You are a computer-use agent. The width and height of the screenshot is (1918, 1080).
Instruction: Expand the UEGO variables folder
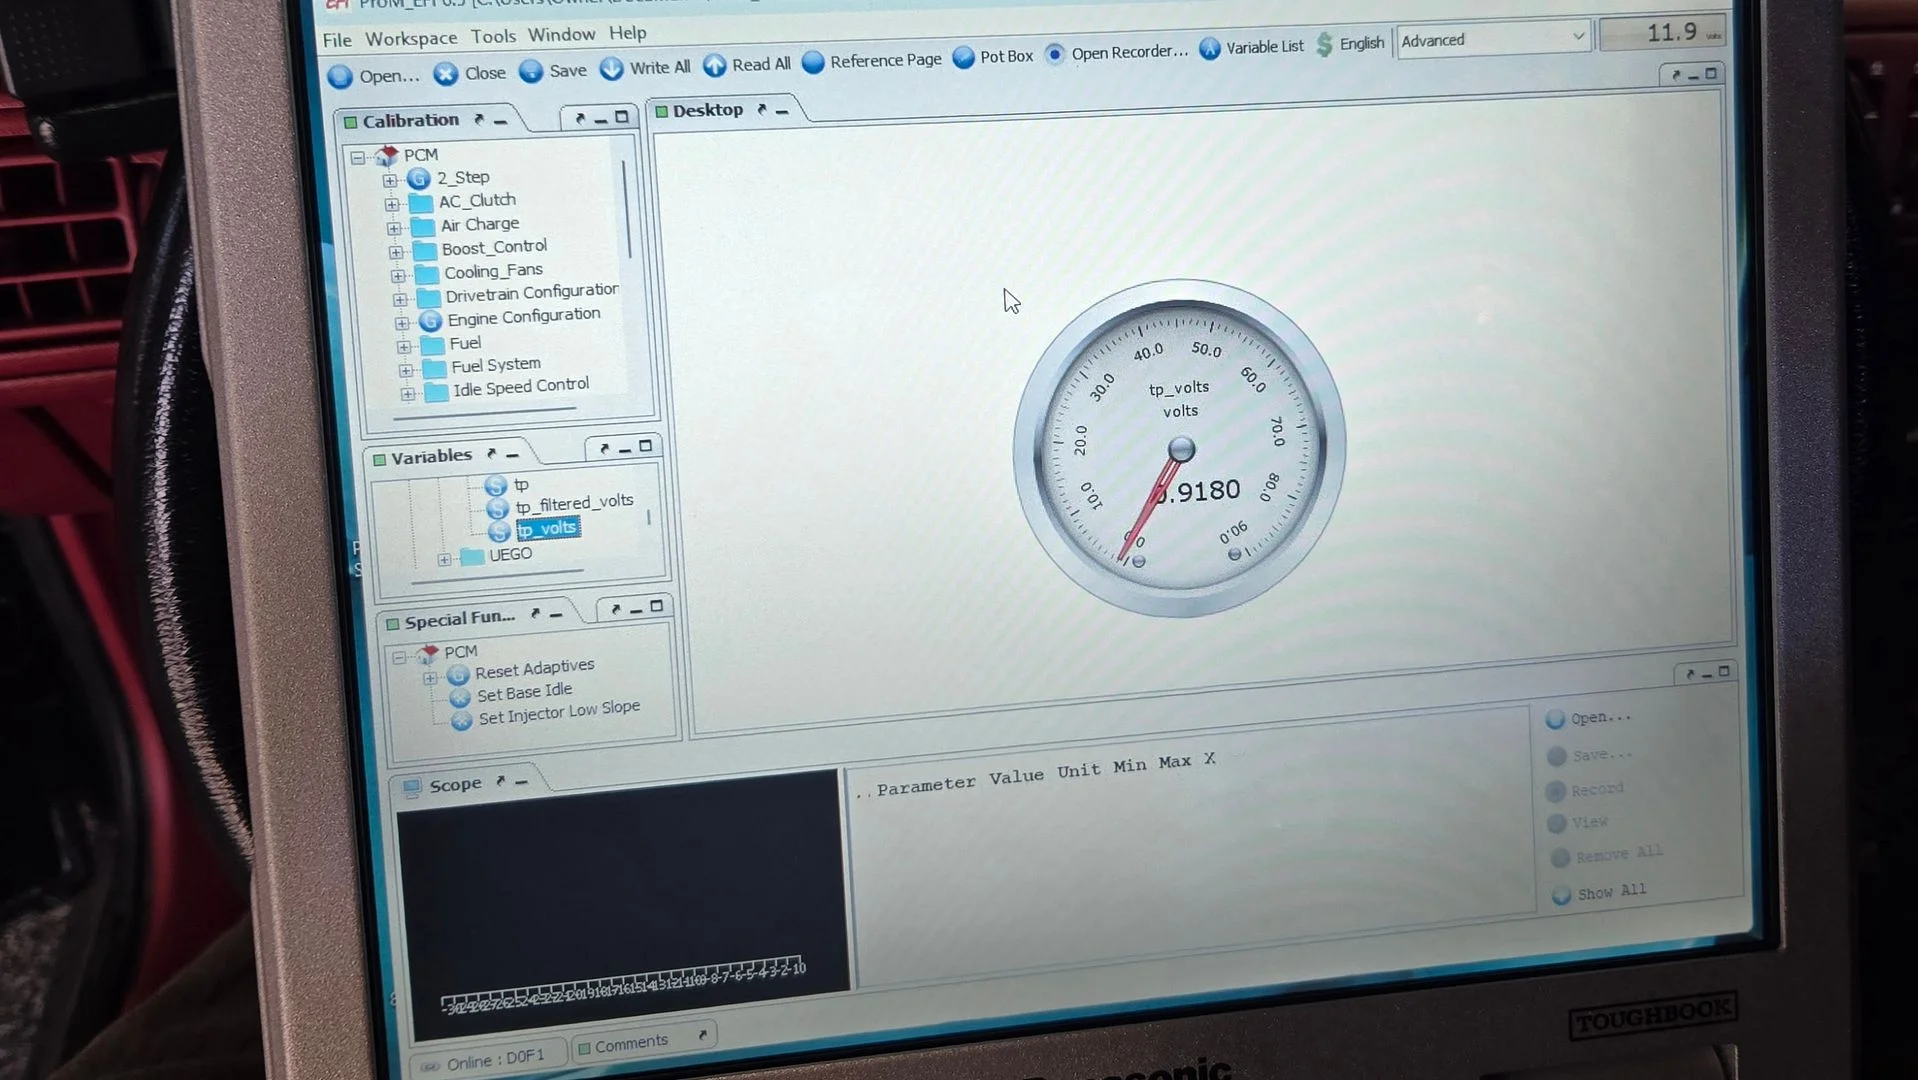444,559
